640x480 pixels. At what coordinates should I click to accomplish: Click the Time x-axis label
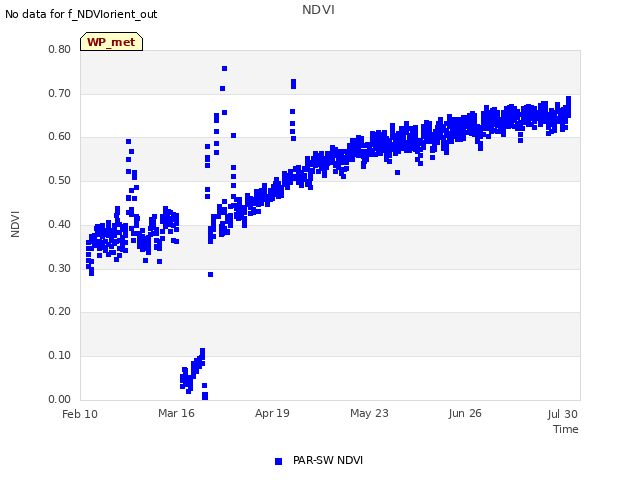566,429
